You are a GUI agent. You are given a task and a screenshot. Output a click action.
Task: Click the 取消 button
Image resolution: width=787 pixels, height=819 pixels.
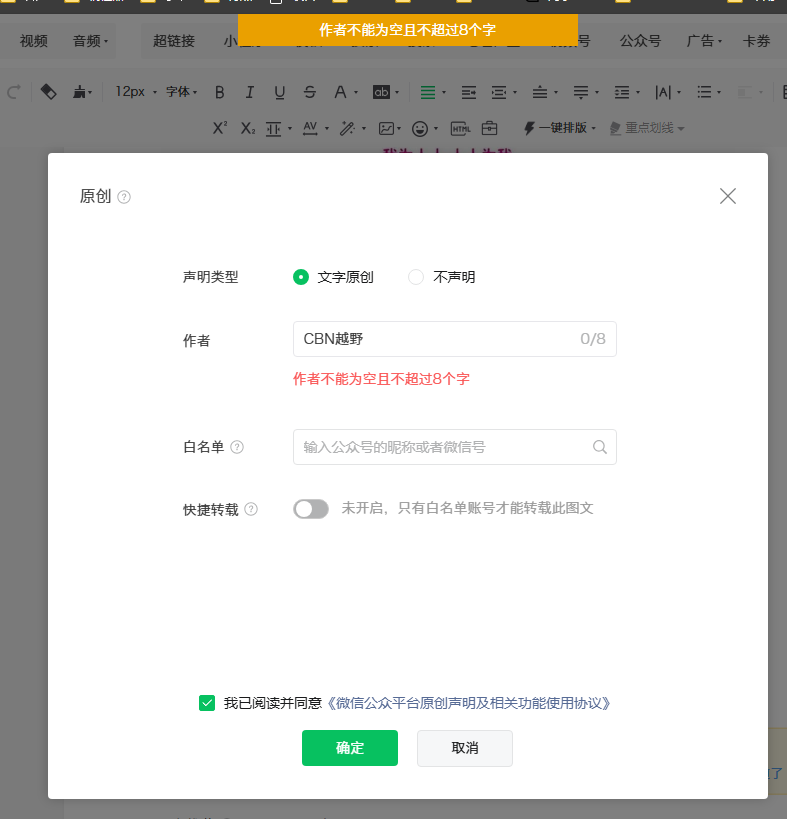(x=465, y=748)
